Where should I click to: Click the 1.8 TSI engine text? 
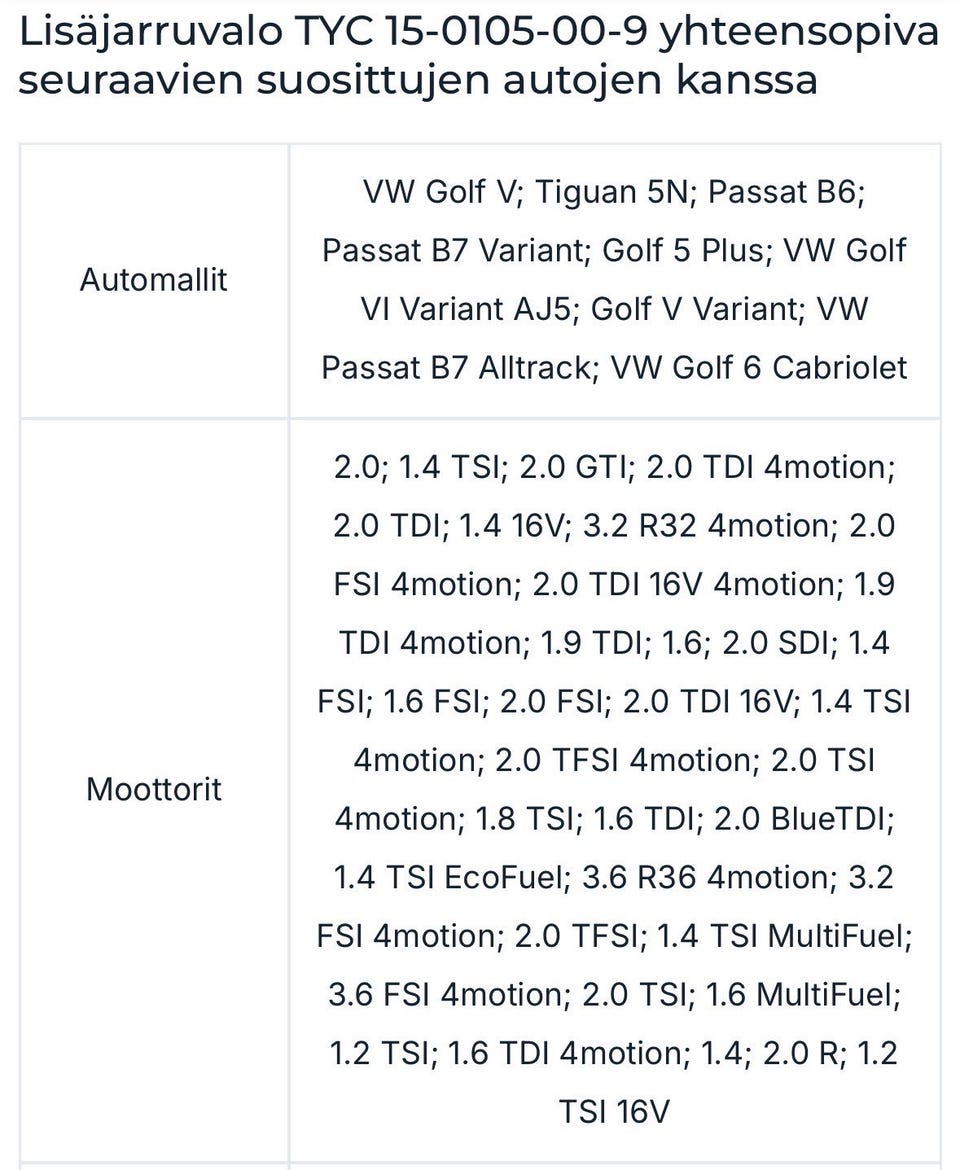coord(524,819)
